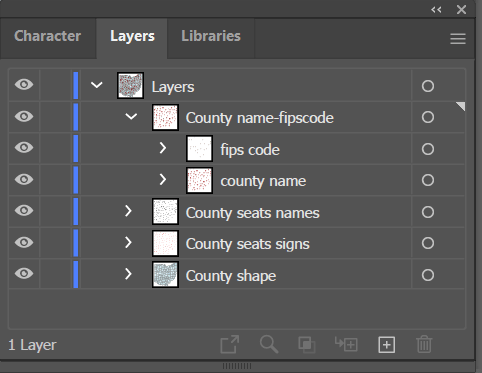Collapse the top-level Layers layer
The image size is (482, 373).
[97, 85]
